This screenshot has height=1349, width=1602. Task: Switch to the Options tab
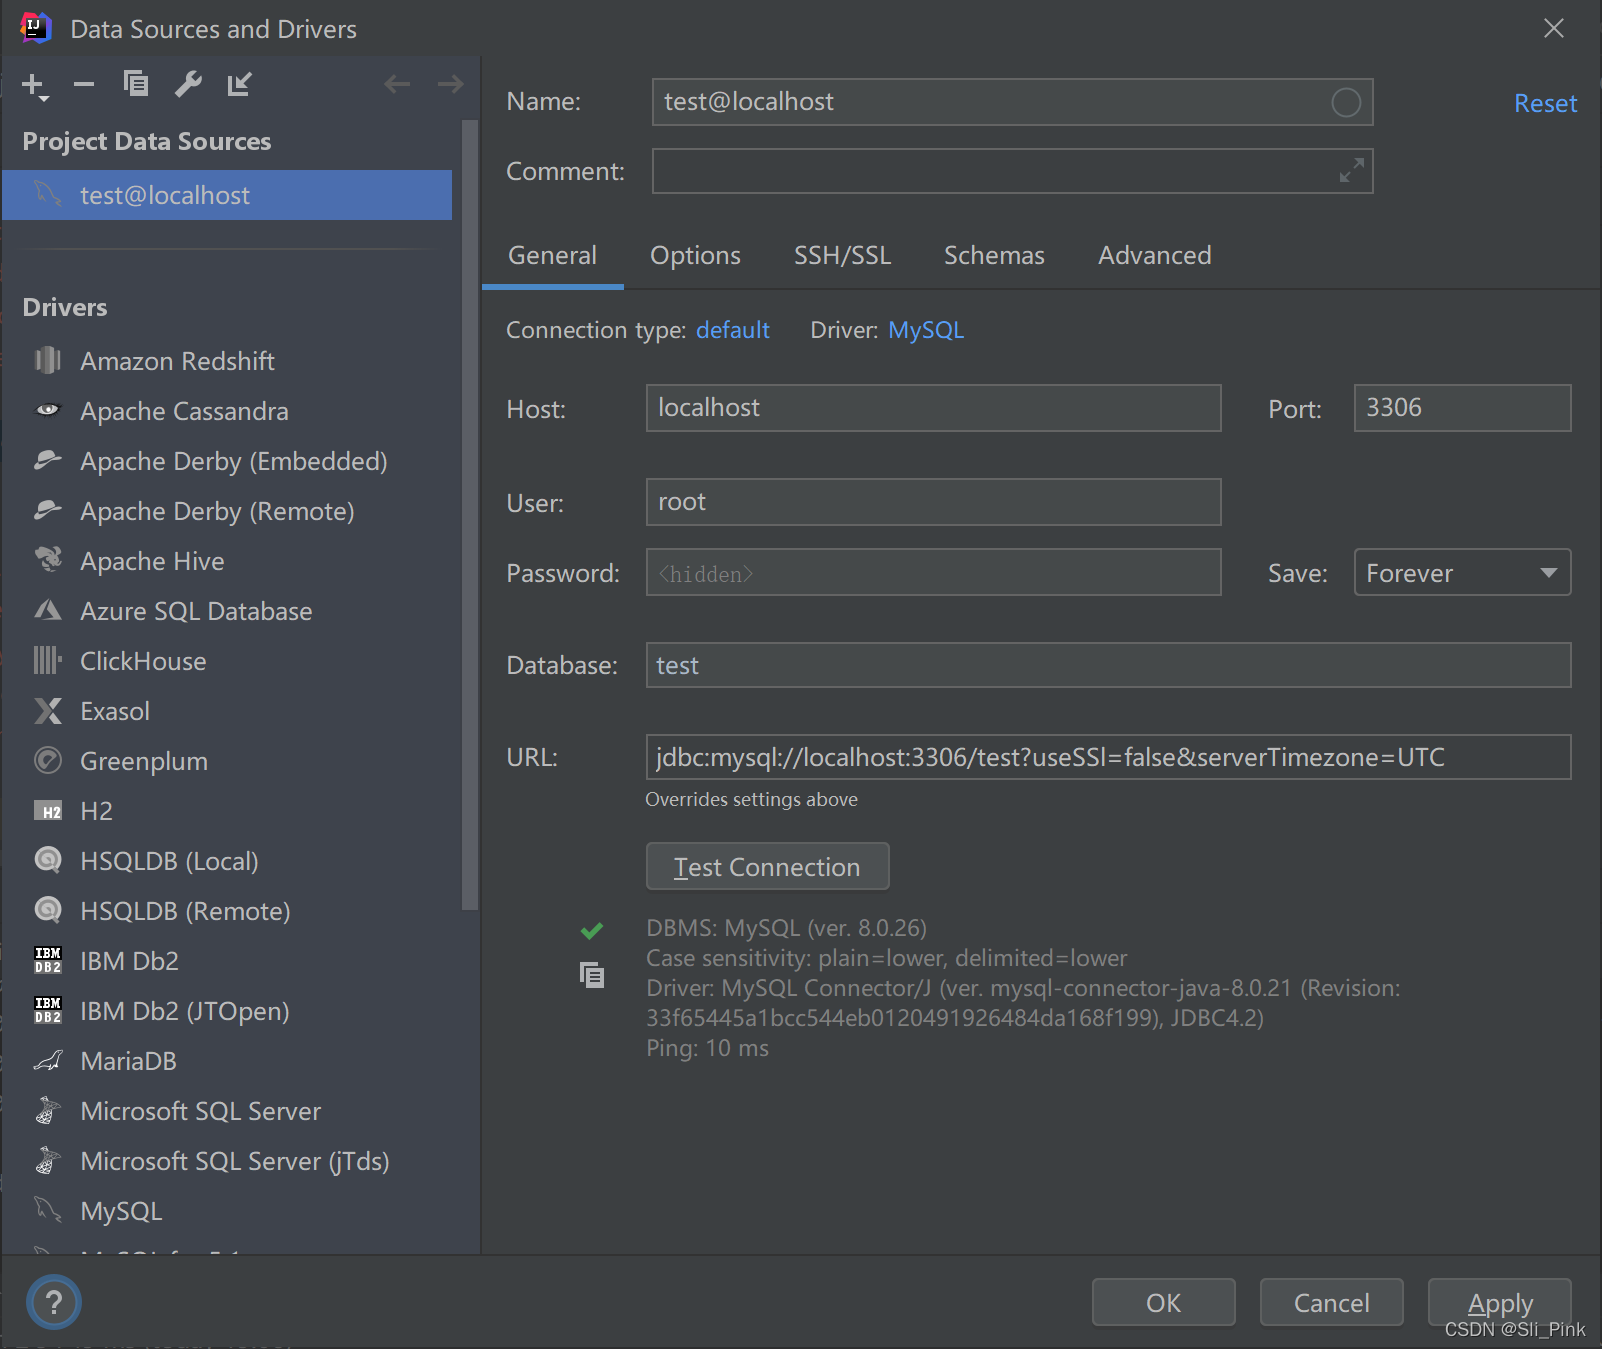tap(695, 256)
